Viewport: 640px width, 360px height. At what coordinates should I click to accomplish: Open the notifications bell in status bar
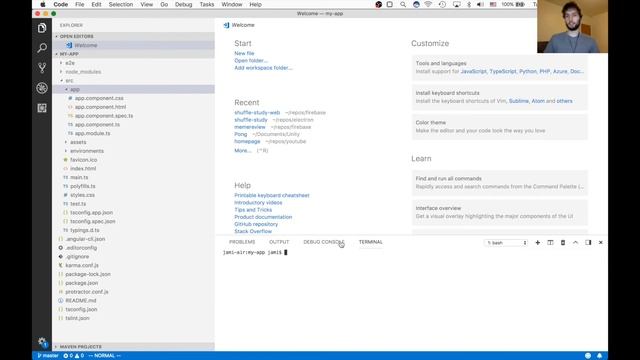click(x=600, y=356)
